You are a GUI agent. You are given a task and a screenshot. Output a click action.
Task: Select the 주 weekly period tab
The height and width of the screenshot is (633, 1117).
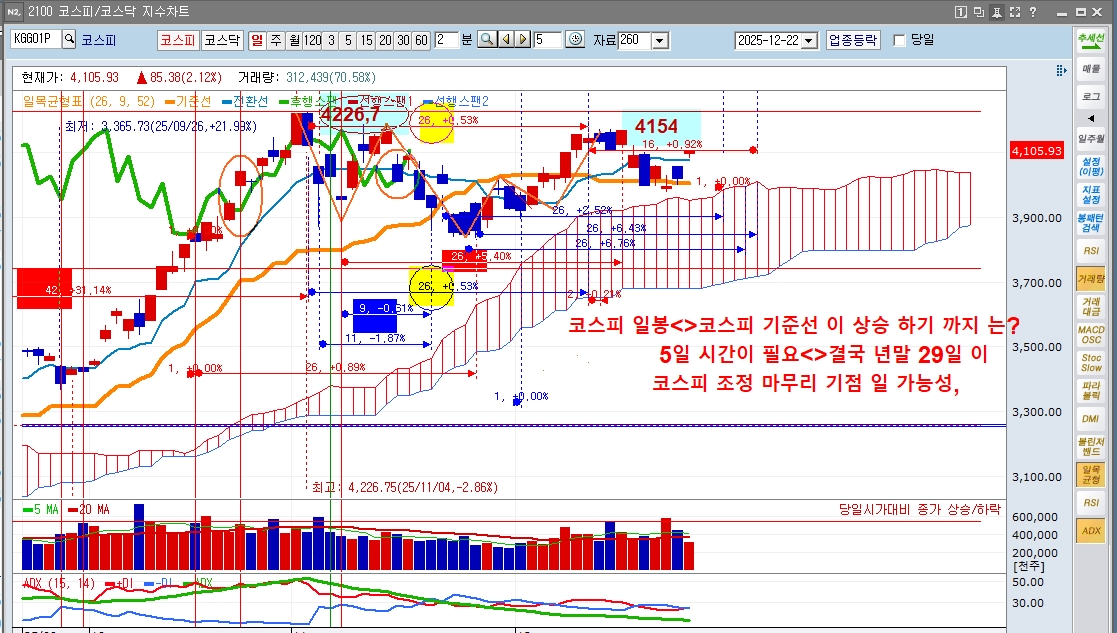[x=276, y=39]
